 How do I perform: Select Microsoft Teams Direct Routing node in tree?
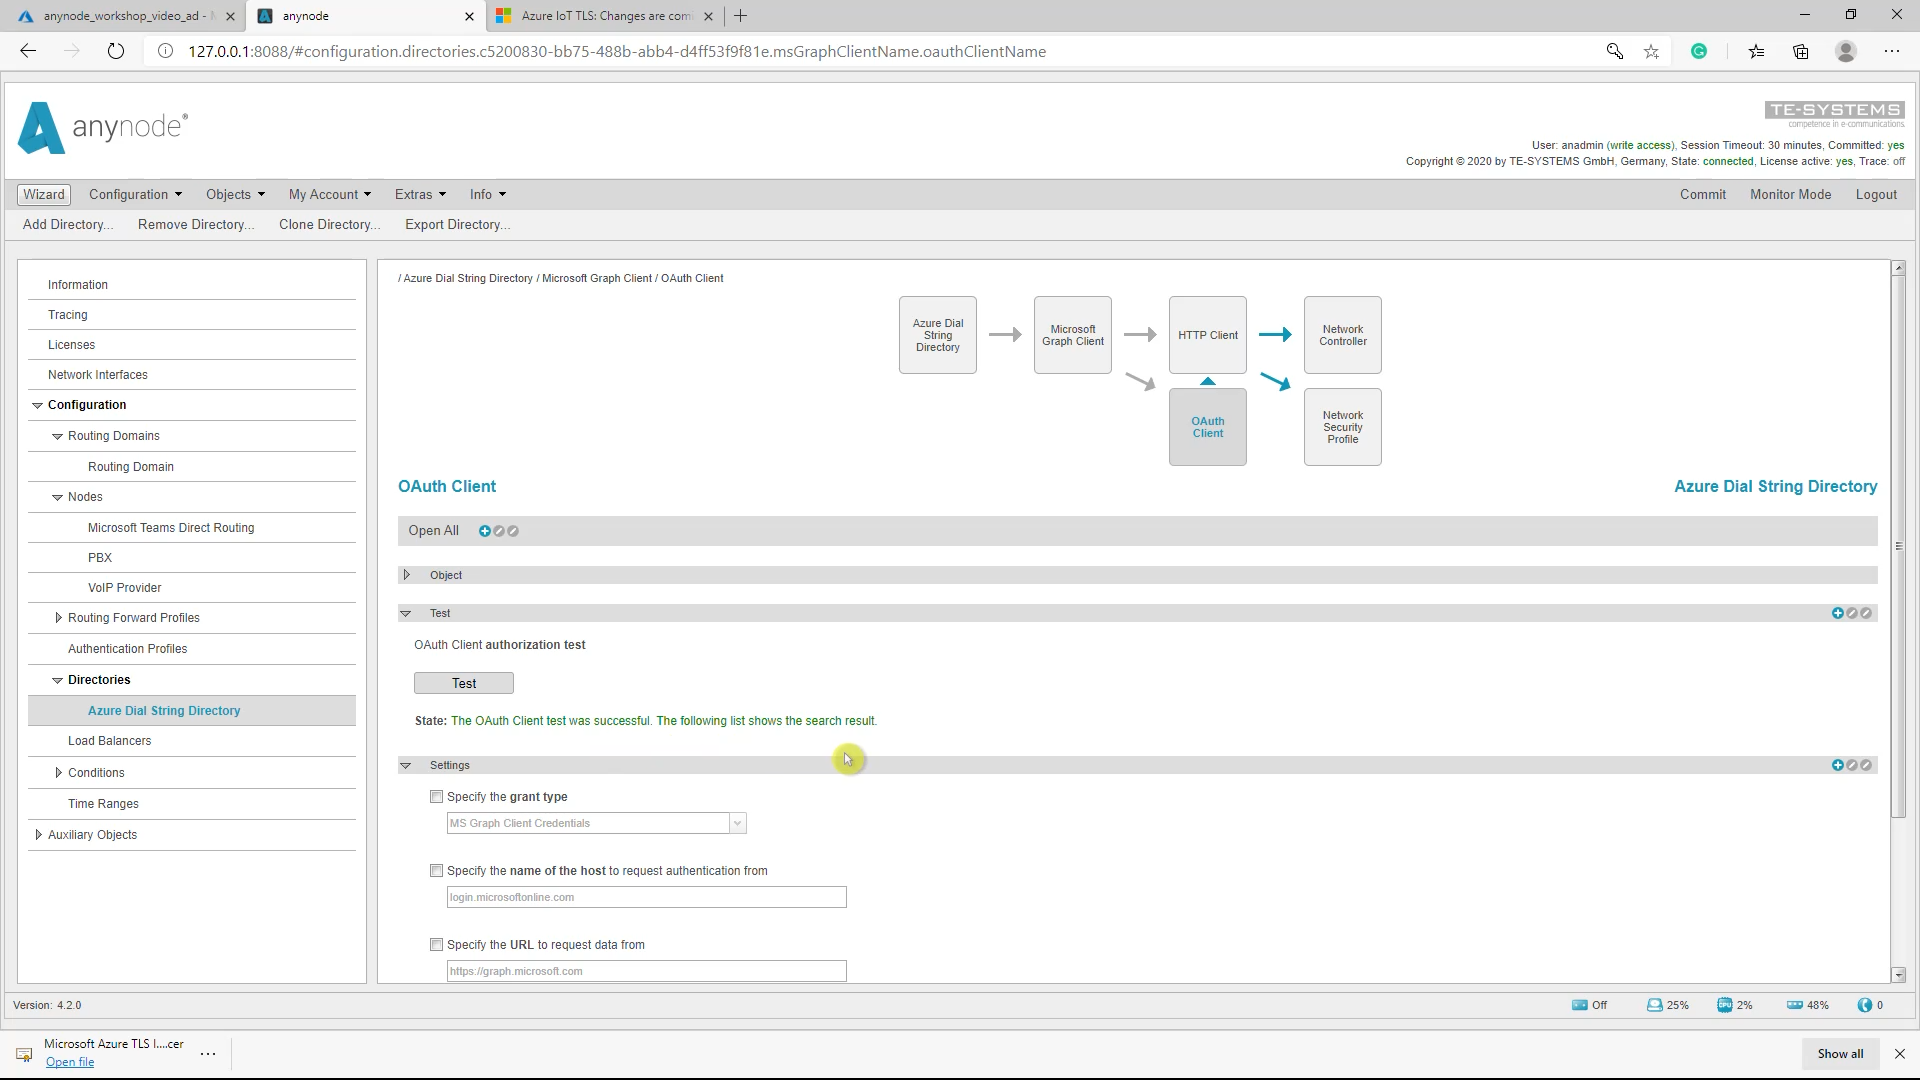[171, 528]
